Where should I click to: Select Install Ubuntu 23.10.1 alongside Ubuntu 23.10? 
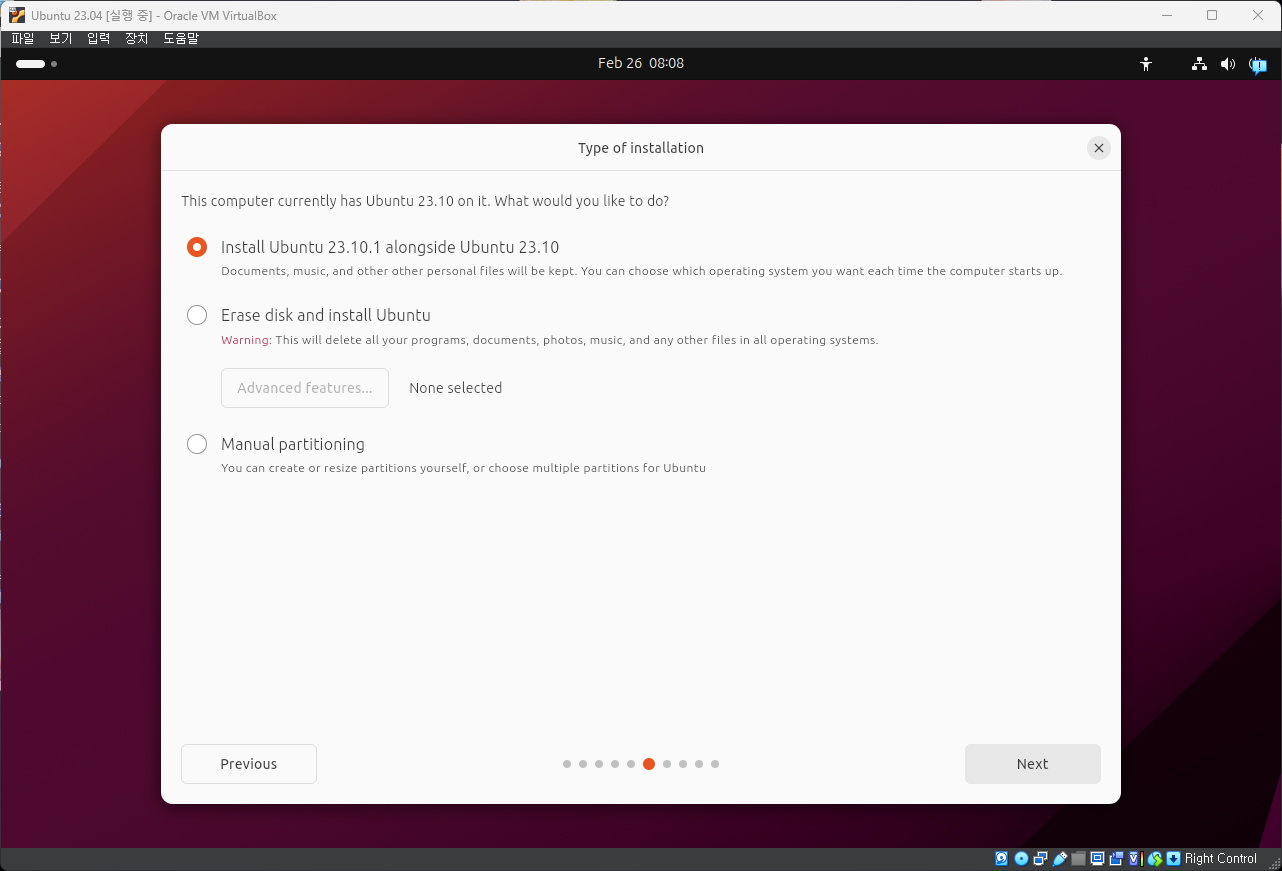click(197, 247)
